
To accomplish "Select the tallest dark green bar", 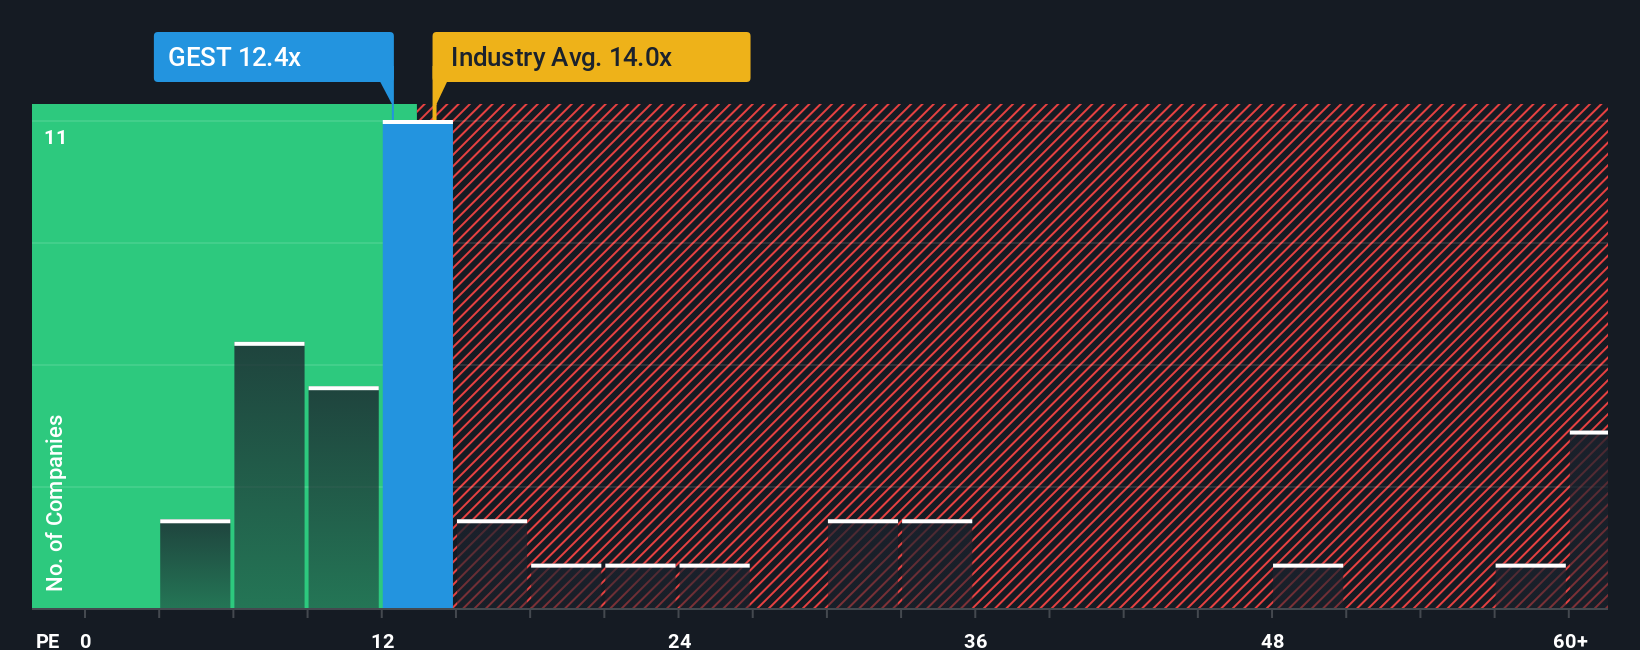I will (x=269, y=475).
